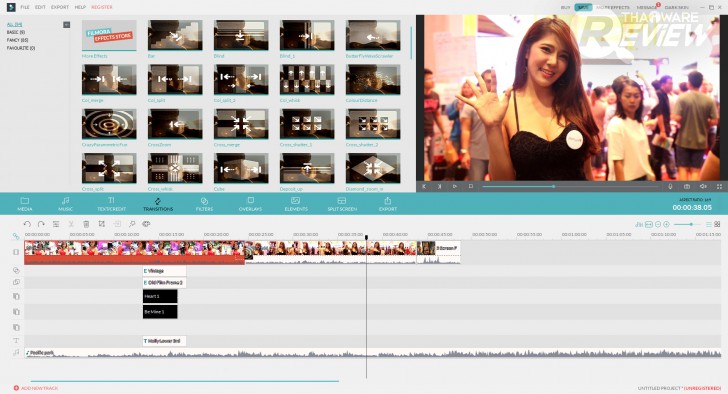
Task: Open the Filters tab
Action: pos(204,204)
